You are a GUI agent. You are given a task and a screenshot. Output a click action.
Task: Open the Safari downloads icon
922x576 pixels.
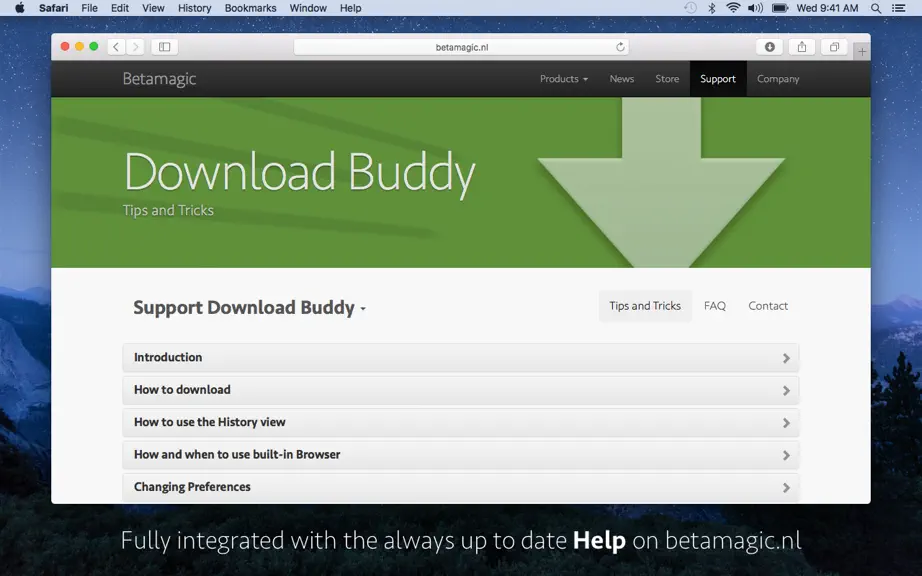click(769, 47)
